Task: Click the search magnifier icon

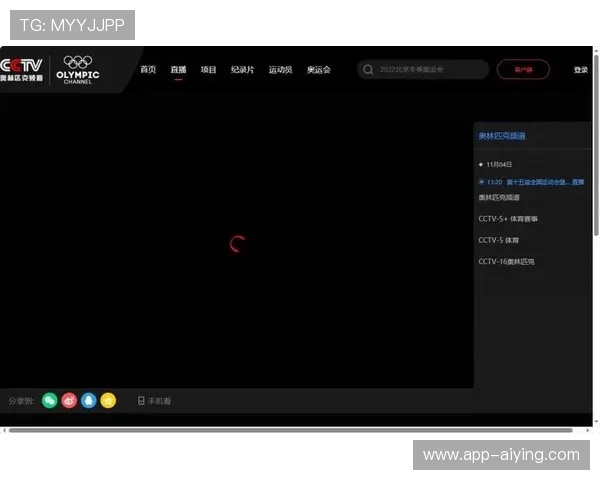Action: click(368, 70)
